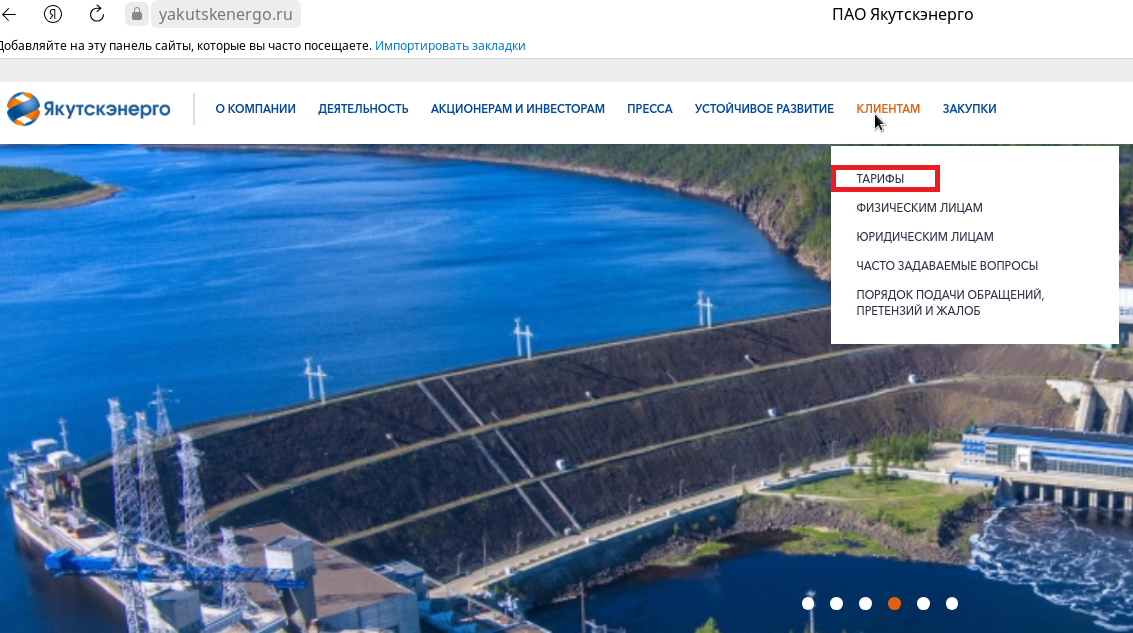The image size is (1133, 633).
Task: Go to the fifth slider dot
Action: pyautogui.click(x=923, y=603)
